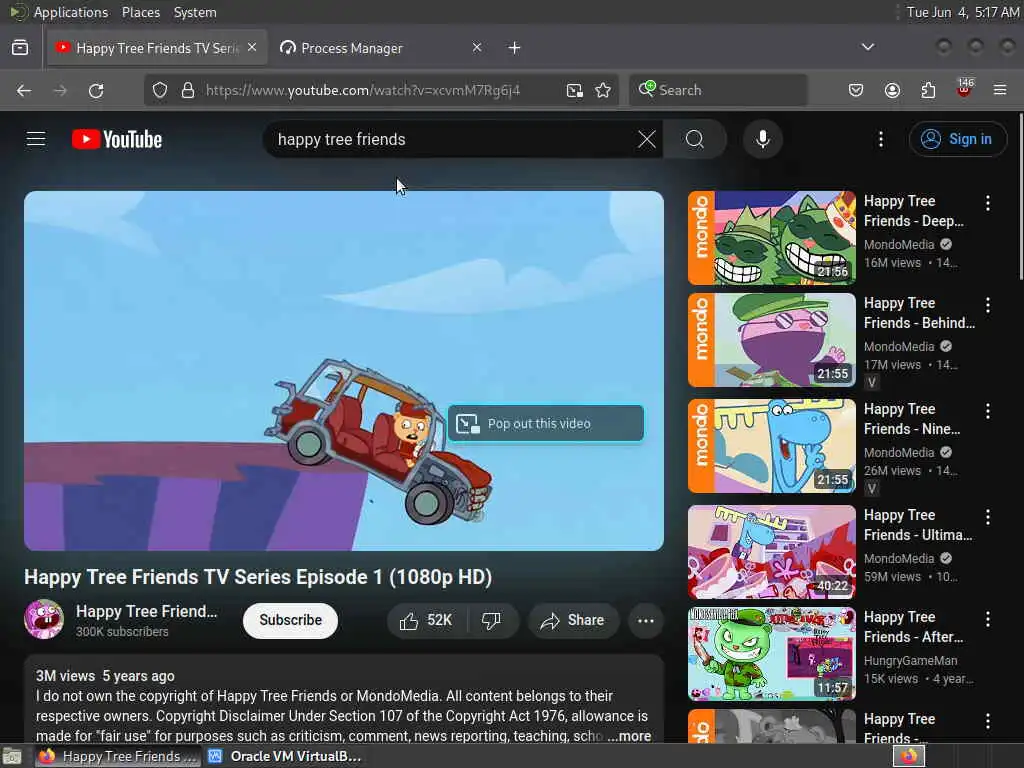Start voice search with microphone icon
1024x768 pixels.
point(763,139)
